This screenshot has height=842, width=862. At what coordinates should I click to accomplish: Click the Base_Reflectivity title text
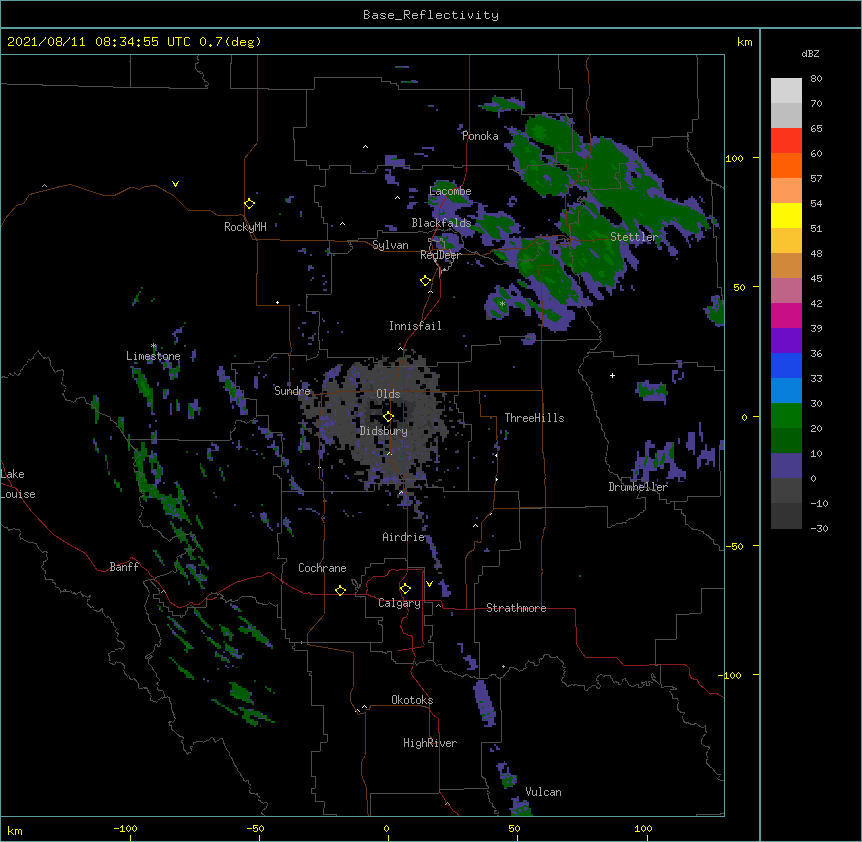(x=431, y=15)
